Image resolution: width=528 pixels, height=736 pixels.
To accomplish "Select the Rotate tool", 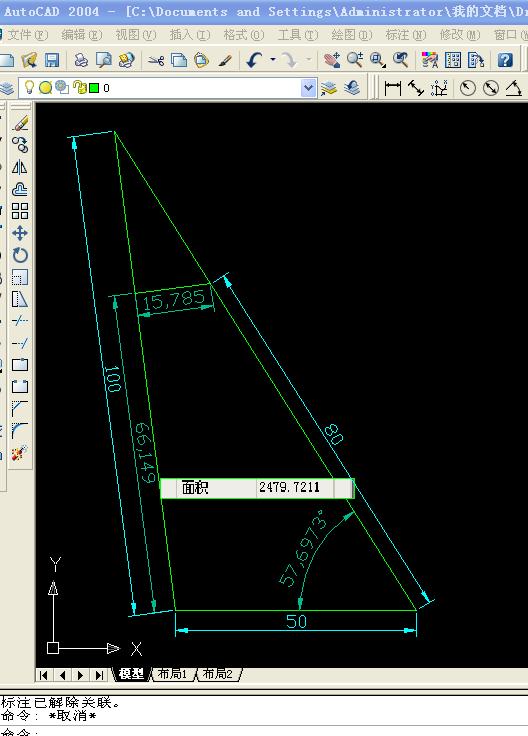I will (20, 255).
